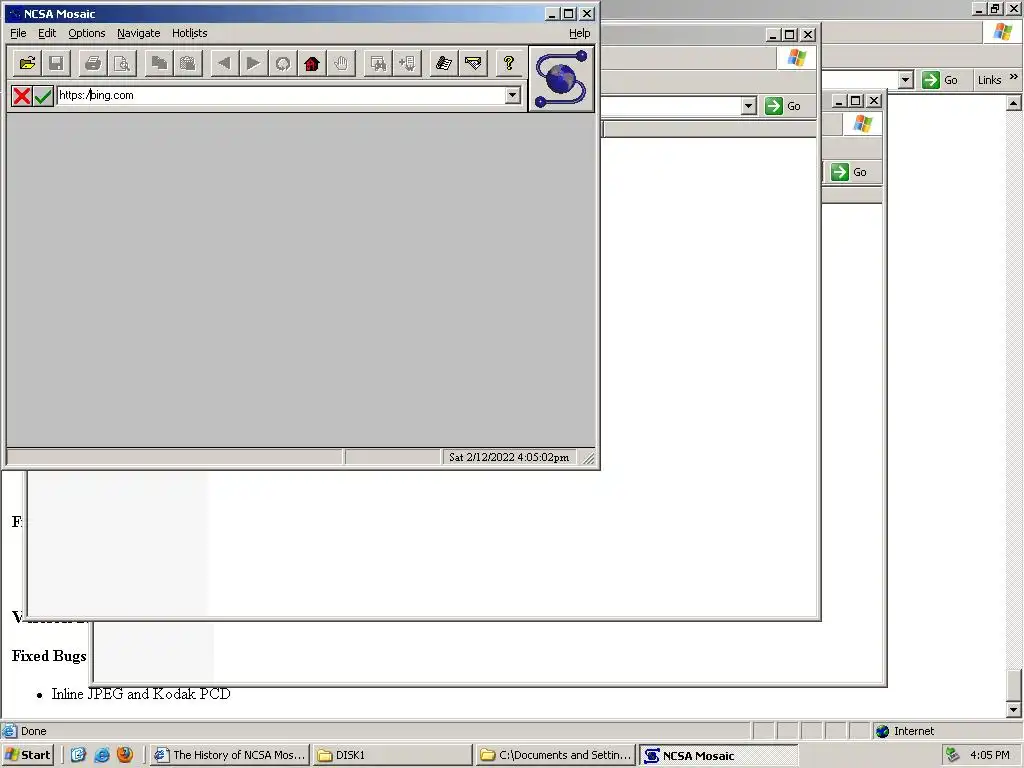1024x768 pixels.
Task: Click the question mark Help icon
Action: [509, 63]
